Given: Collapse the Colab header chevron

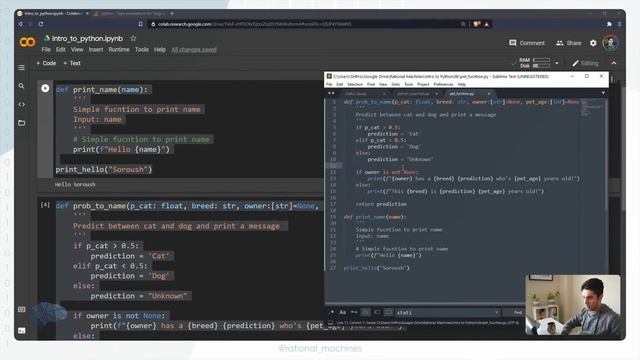Looking at the screenshot, I should coord(614,63).
